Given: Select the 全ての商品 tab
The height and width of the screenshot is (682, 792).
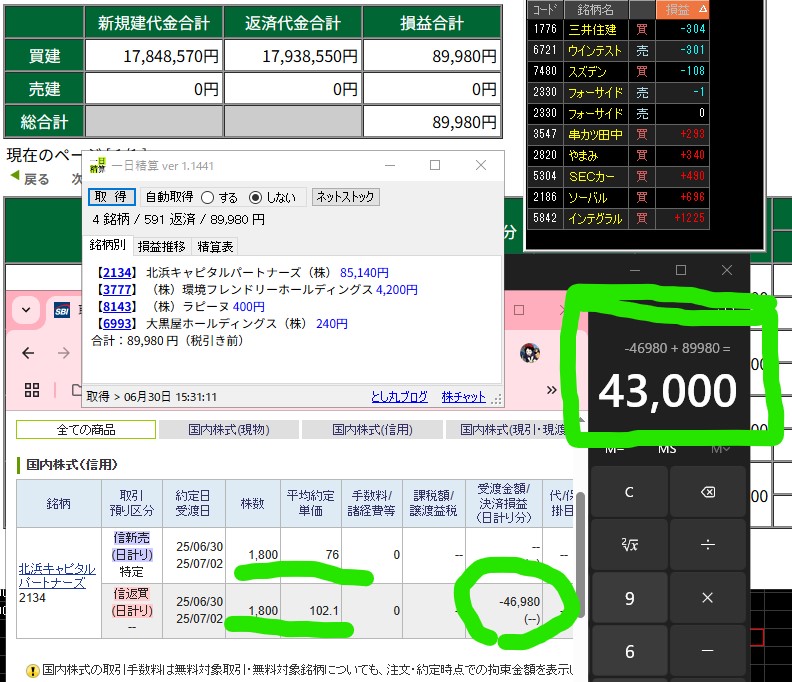Looking at the screenshot, I should click(86, 430).
